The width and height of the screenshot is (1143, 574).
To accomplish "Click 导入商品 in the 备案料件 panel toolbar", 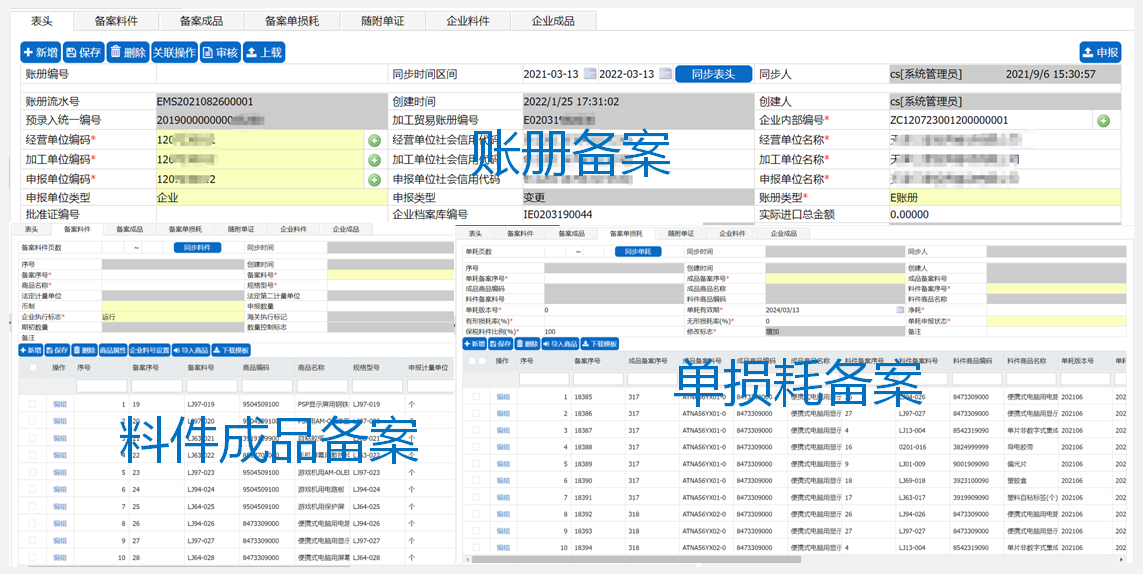I will 191,350.
